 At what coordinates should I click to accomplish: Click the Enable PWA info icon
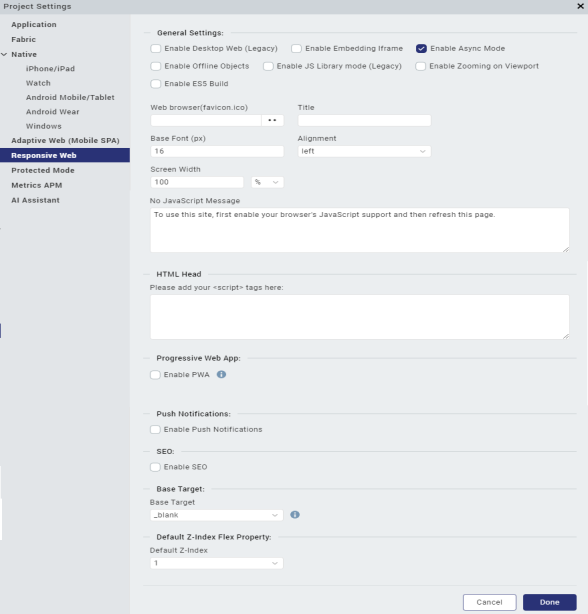pos(221,374)
